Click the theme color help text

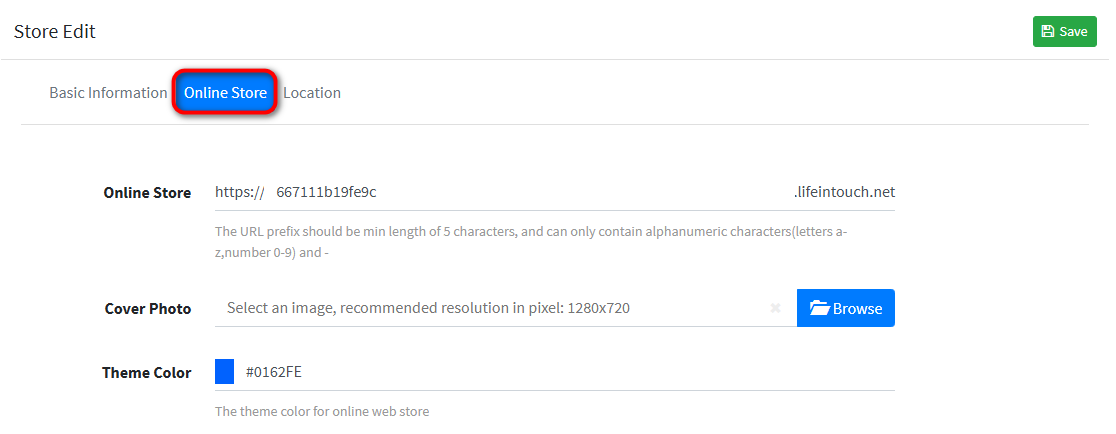click(322, 411)
